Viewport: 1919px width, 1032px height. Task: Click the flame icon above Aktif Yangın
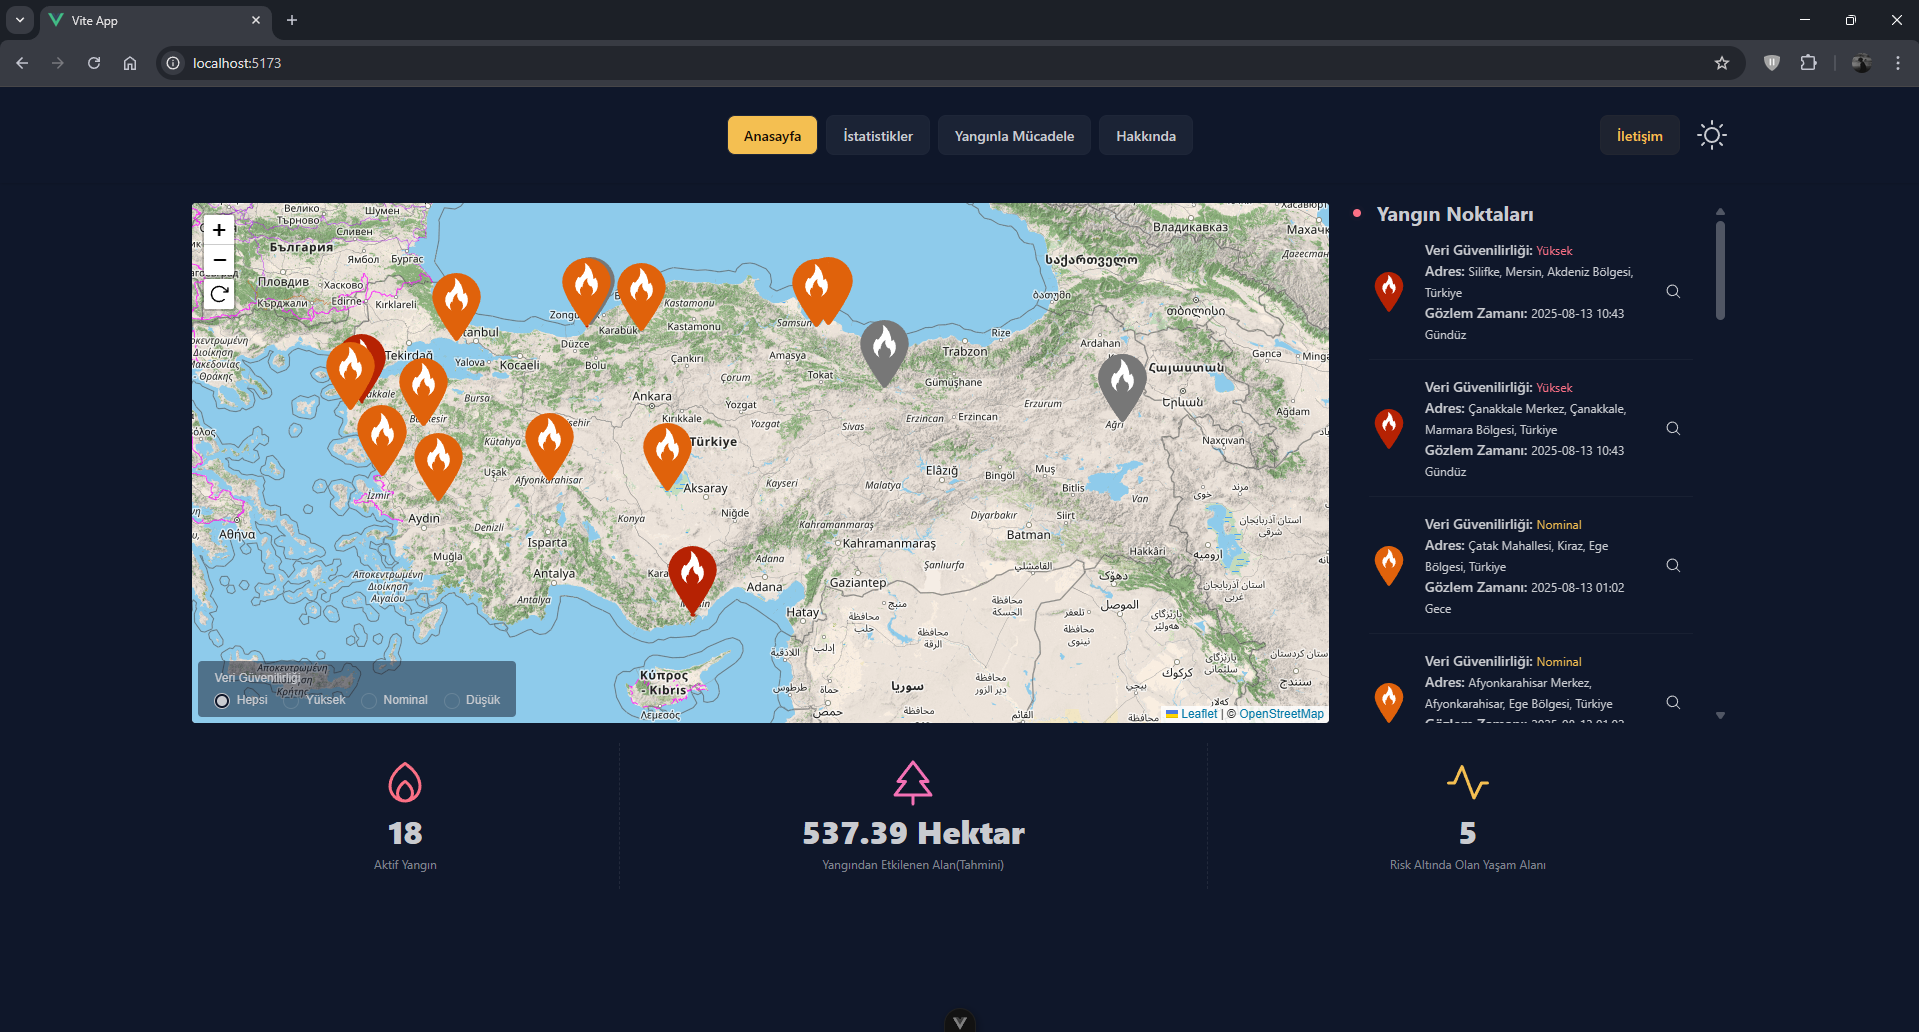click(x=405, y=782)
